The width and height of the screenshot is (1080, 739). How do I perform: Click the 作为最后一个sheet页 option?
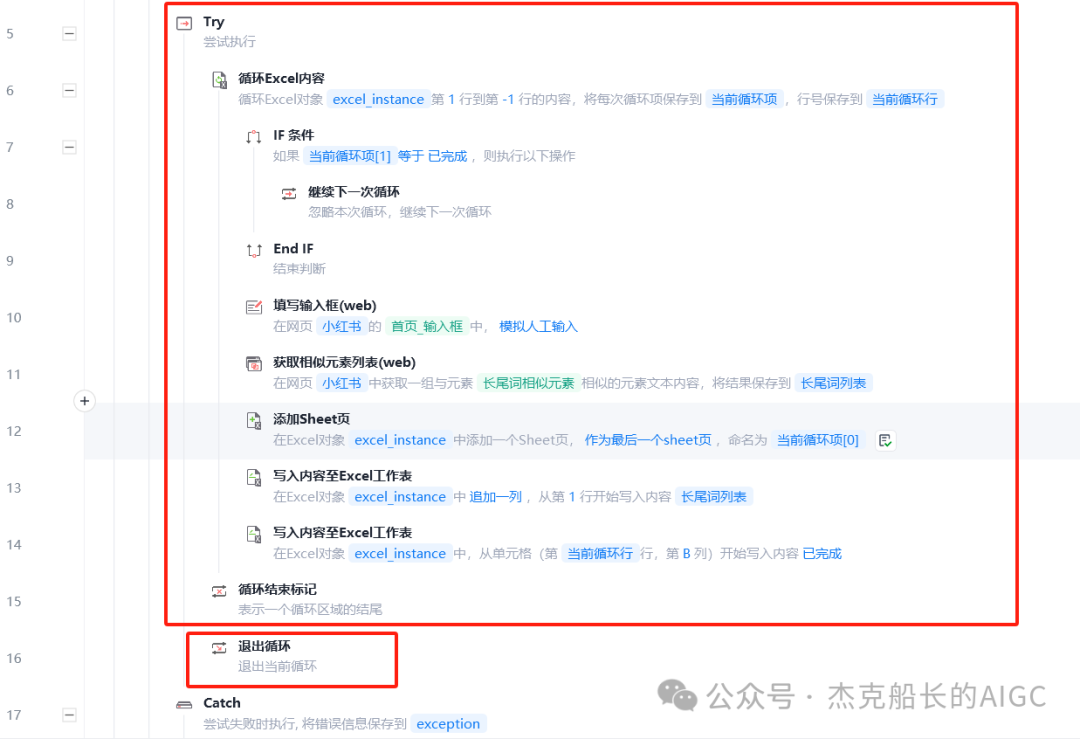point(647,440)
